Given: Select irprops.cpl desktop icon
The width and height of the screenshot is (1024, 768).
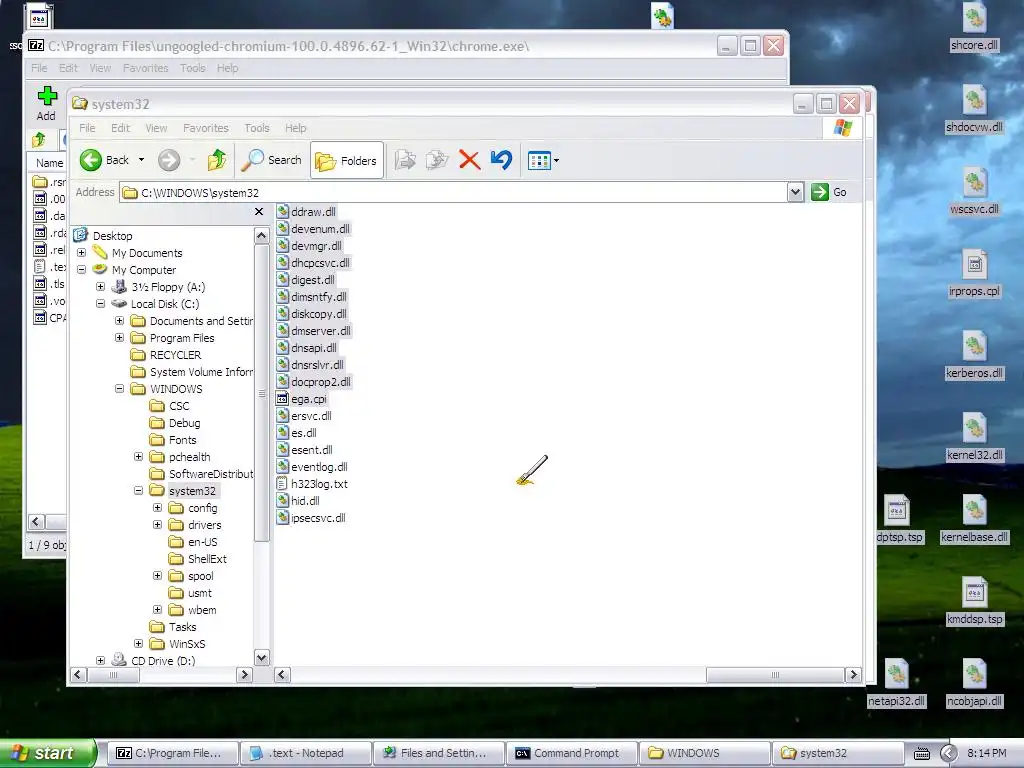Looking at the screenshot, I should pyautogui.click(x=974, y=274).
